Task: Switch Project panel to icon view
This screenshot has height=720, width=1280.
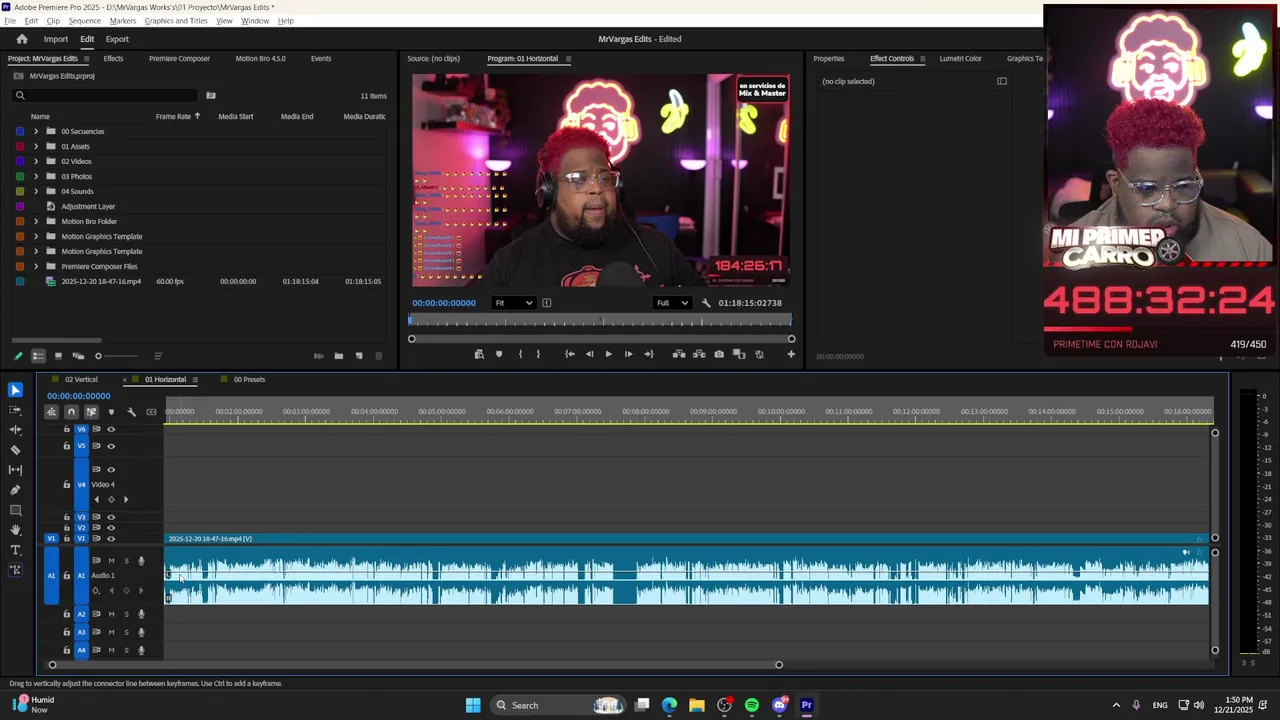Action: point(58,356)
